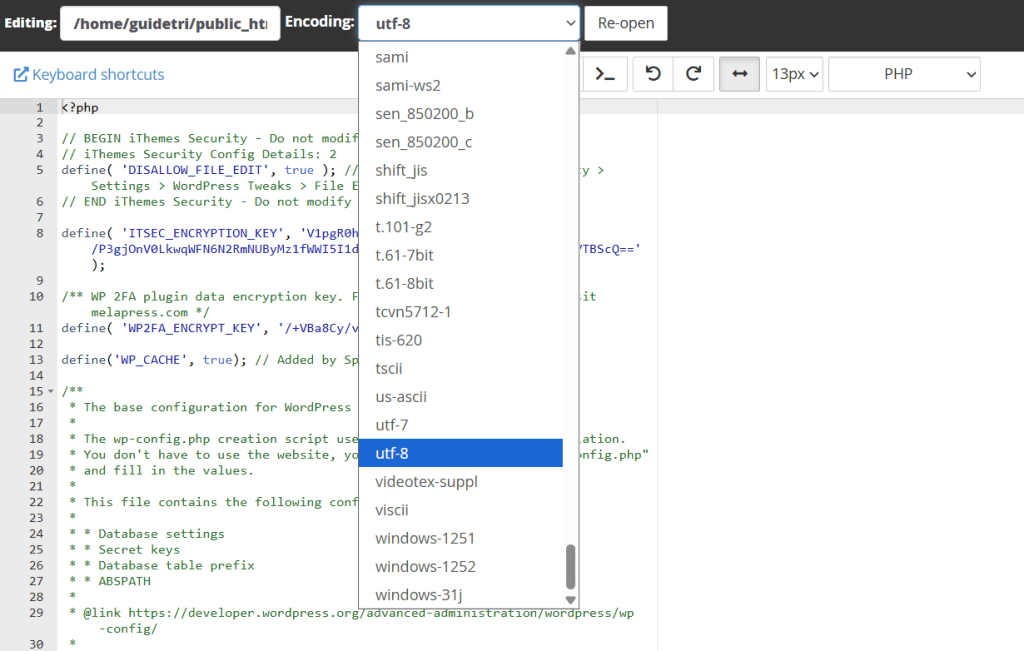Click "Secret keys" comment text
1024x651 pixels.
pyautogui.click(x=139, y=550)
